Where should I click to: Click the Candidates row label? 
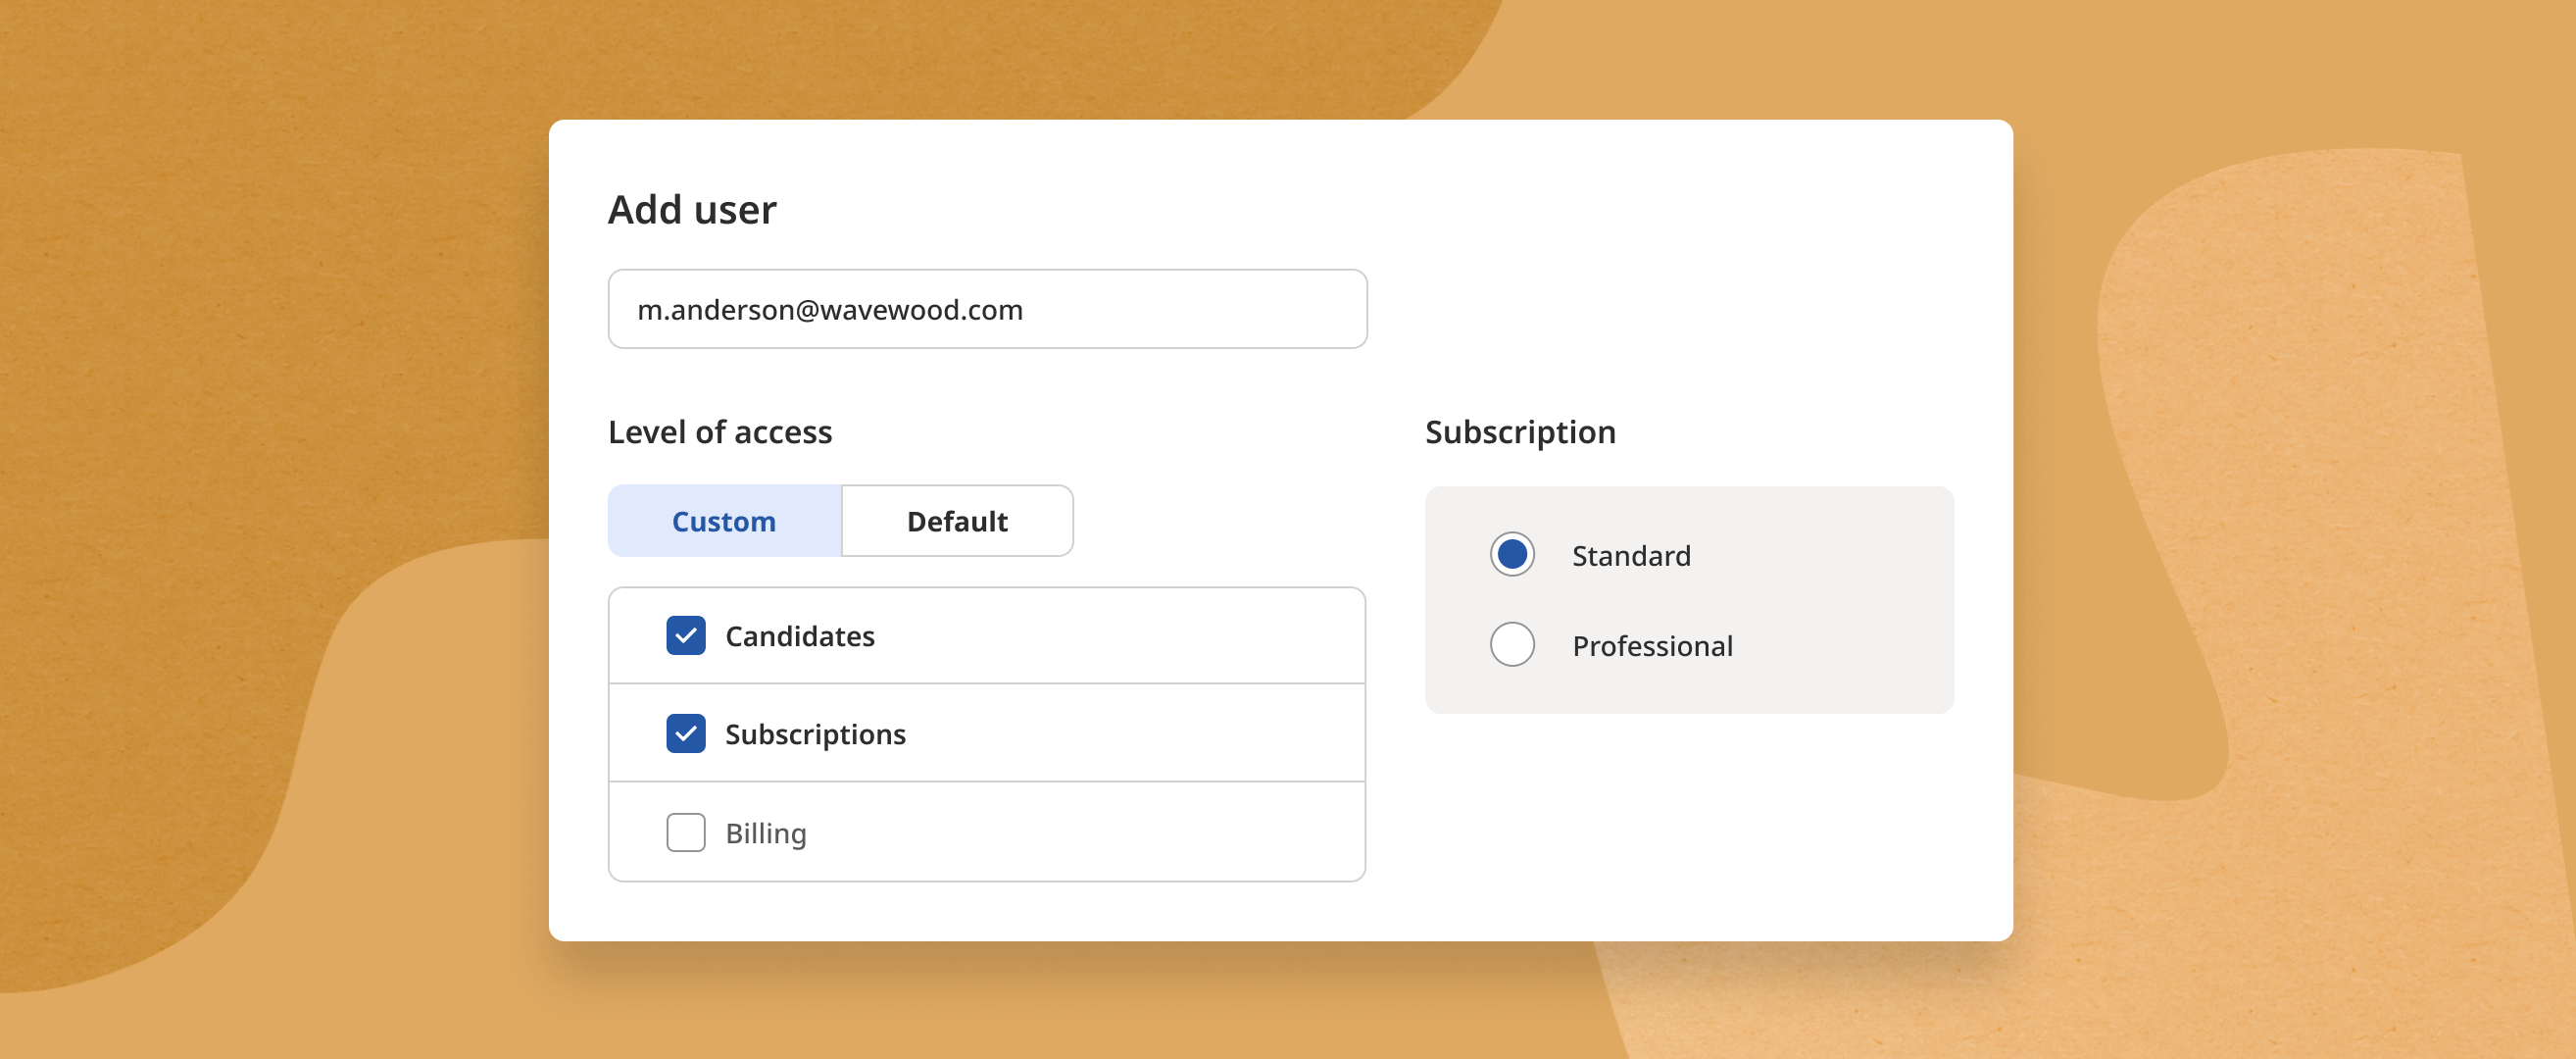pos(799,635)
